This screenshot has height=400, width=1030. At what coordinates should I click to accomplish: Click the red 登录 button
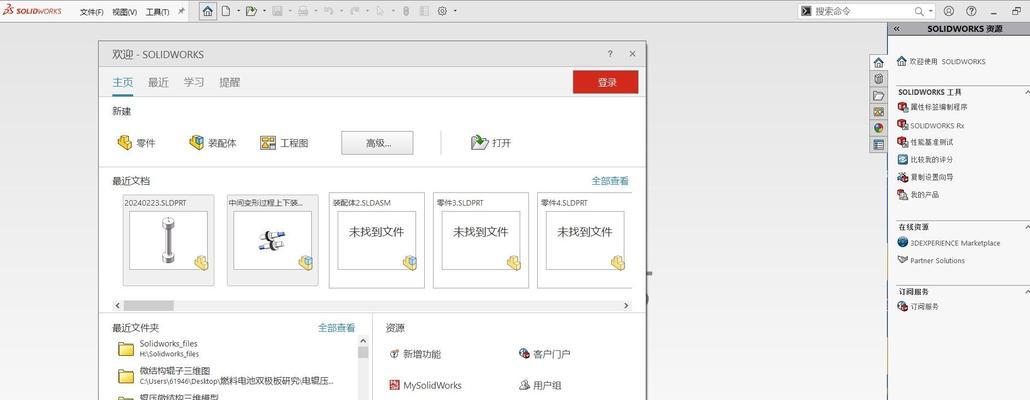(606, 82)
